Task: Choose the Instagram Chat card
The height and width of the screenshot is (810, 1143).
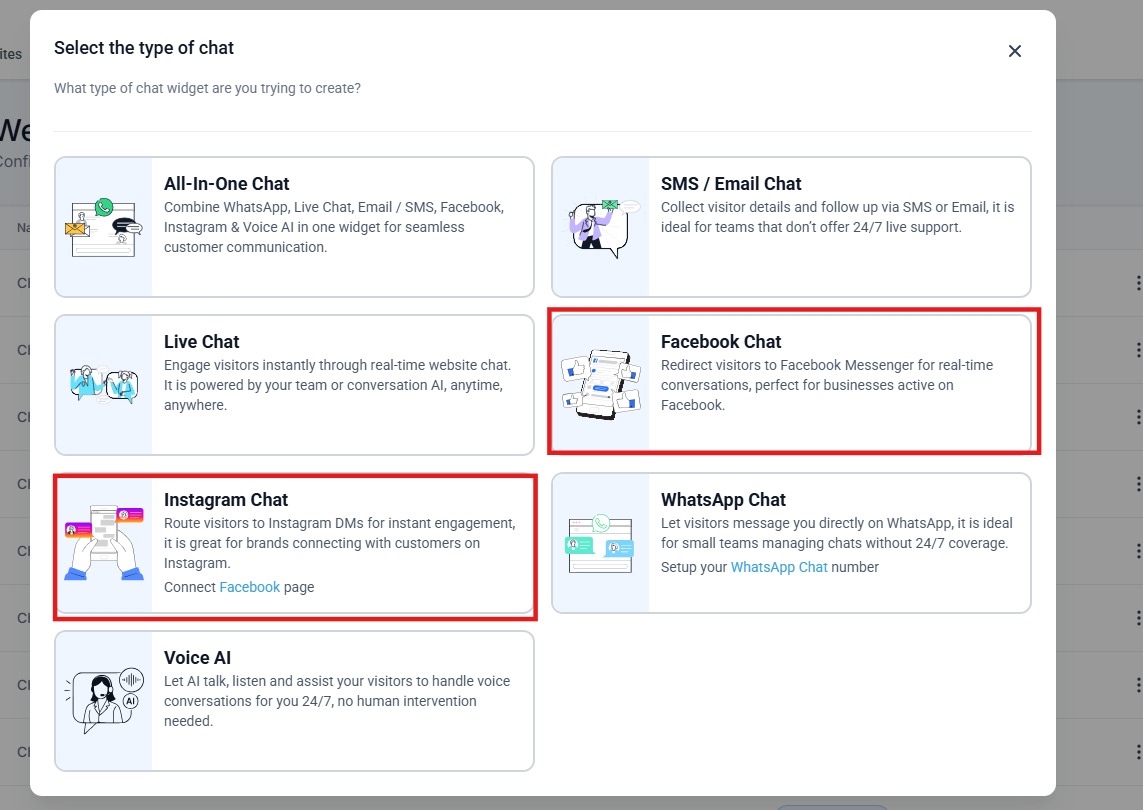Action: 294,543
